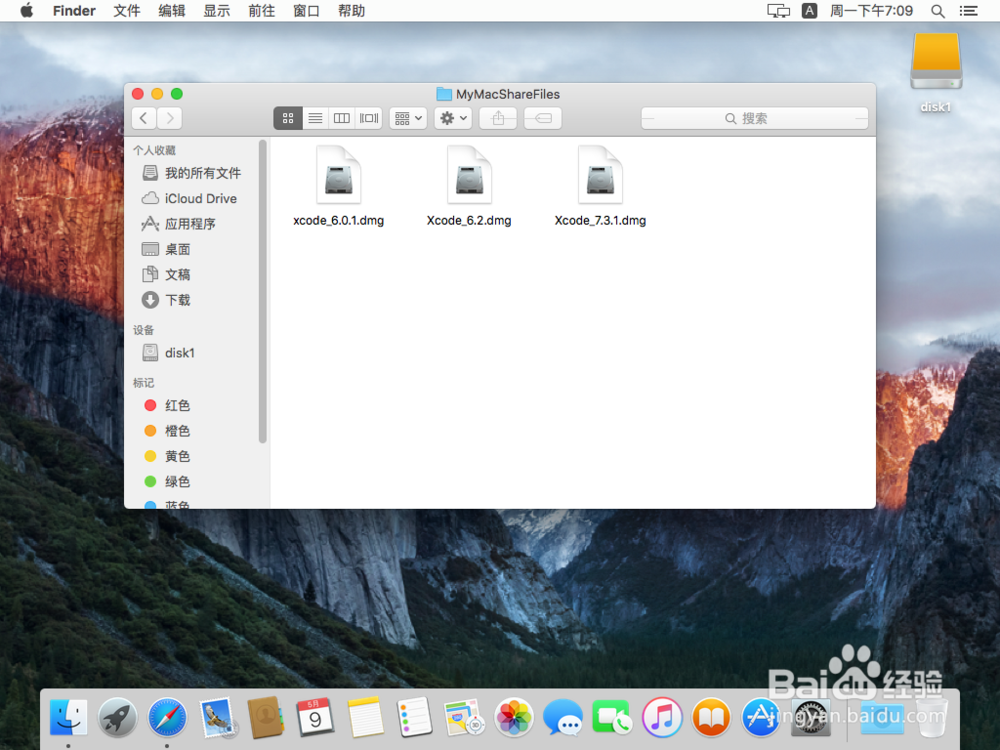The image size is (1000, 750).
Task: Go forward in Finder history
Action: click(x=170, y=118)
